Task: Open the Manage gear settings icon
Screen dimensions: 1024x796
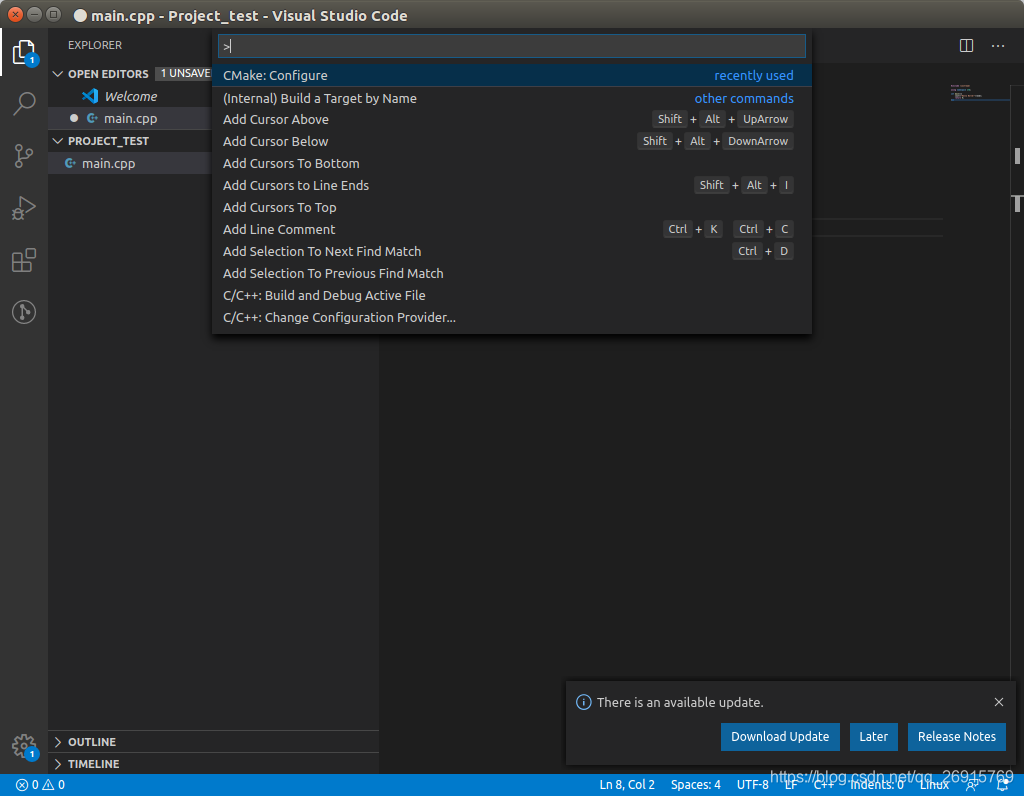Action: [x=24, y=746]
